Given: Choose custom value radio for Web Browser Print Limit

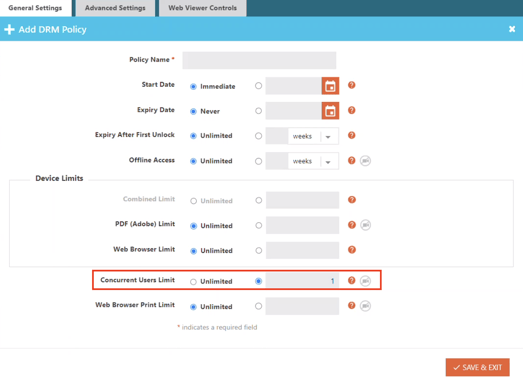Looking at the screenshot, I should click(258, 306).
